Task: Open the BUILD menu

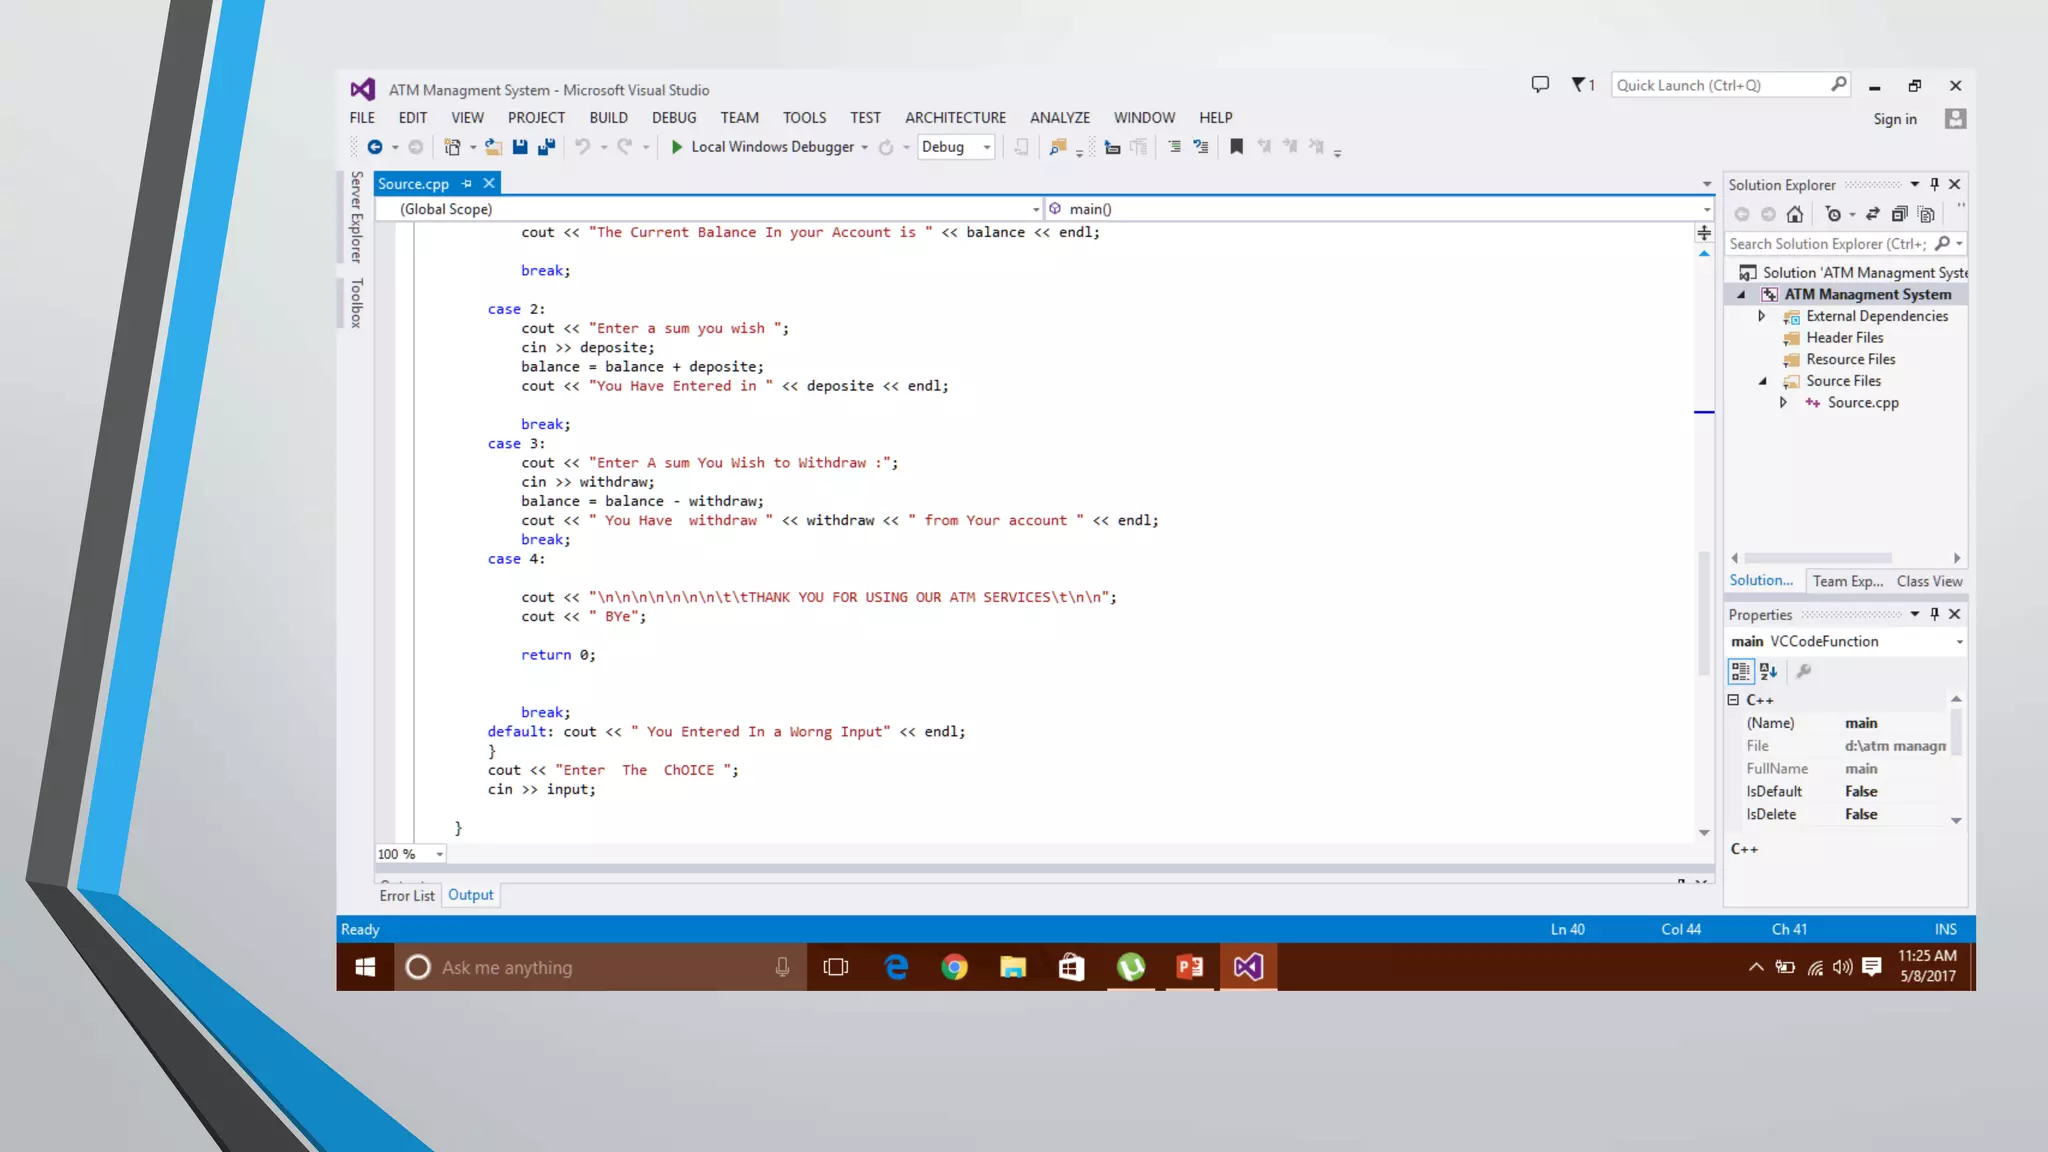Action: 608,118
